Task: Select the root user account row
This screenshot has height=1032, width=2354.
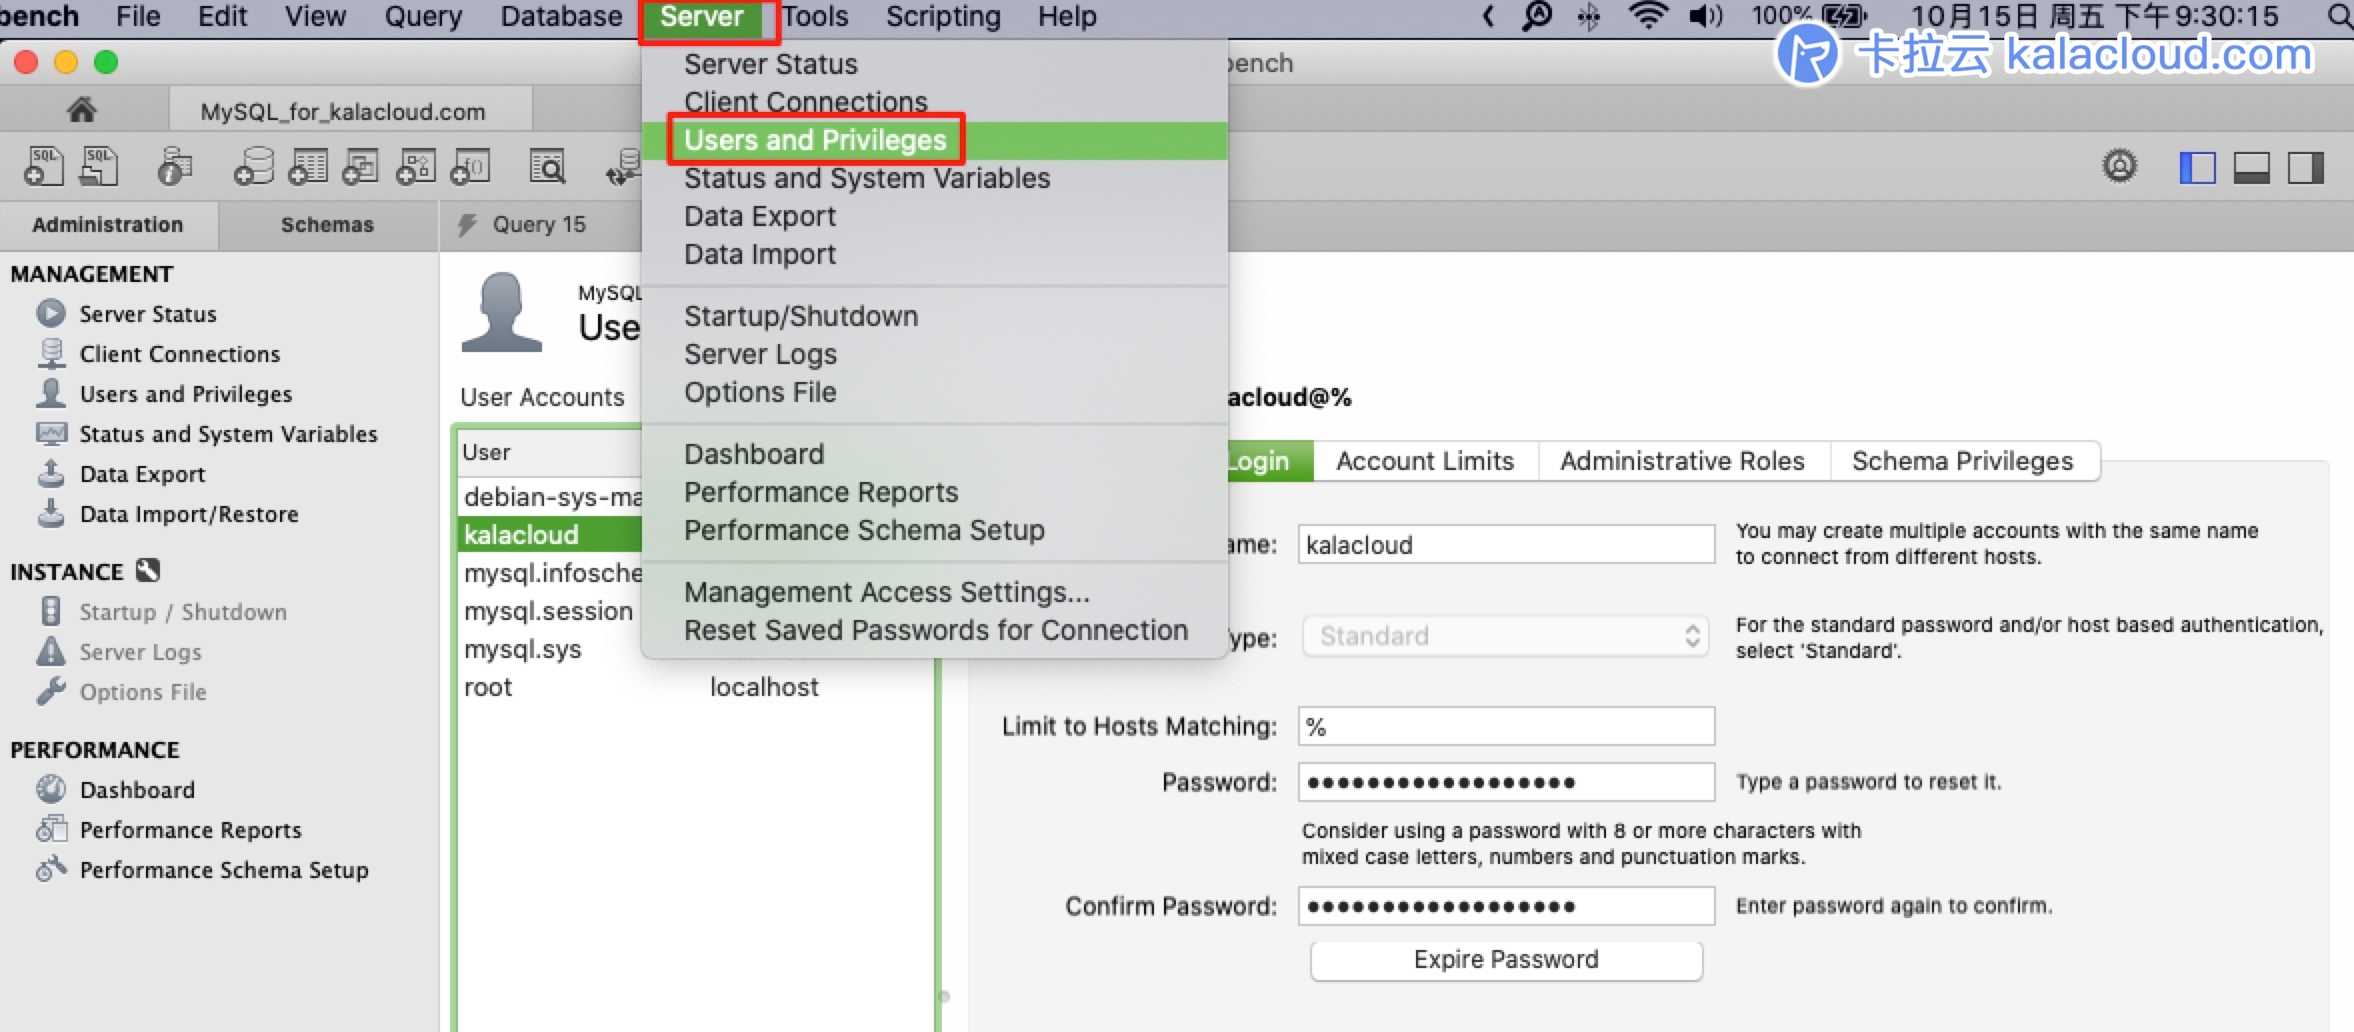Action: click(x=696, y=687)
